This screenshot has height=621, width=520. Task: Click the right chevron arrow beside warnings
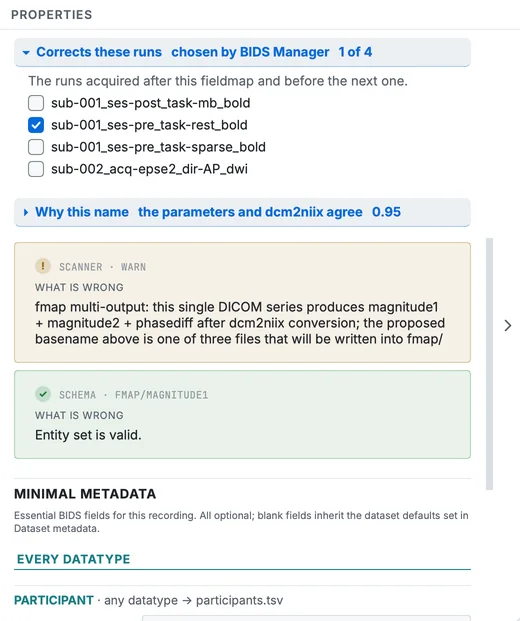point(508,326)
